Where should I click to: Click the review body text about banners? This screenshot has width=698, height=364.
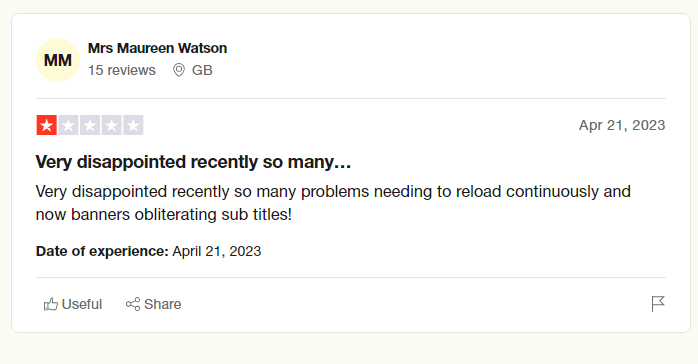pos(333,203)
